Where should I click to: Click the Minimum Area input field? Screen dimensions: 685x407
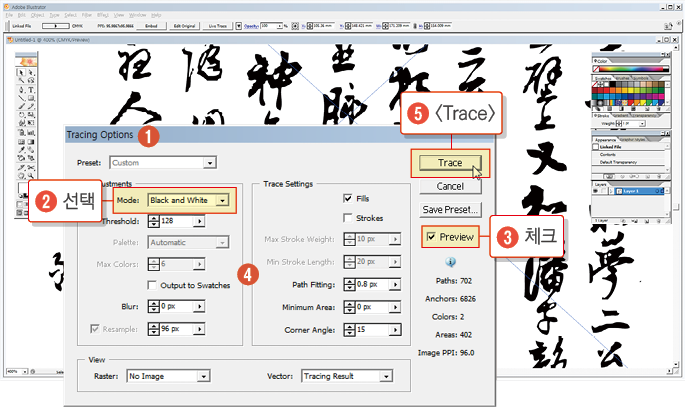(372, 307)
